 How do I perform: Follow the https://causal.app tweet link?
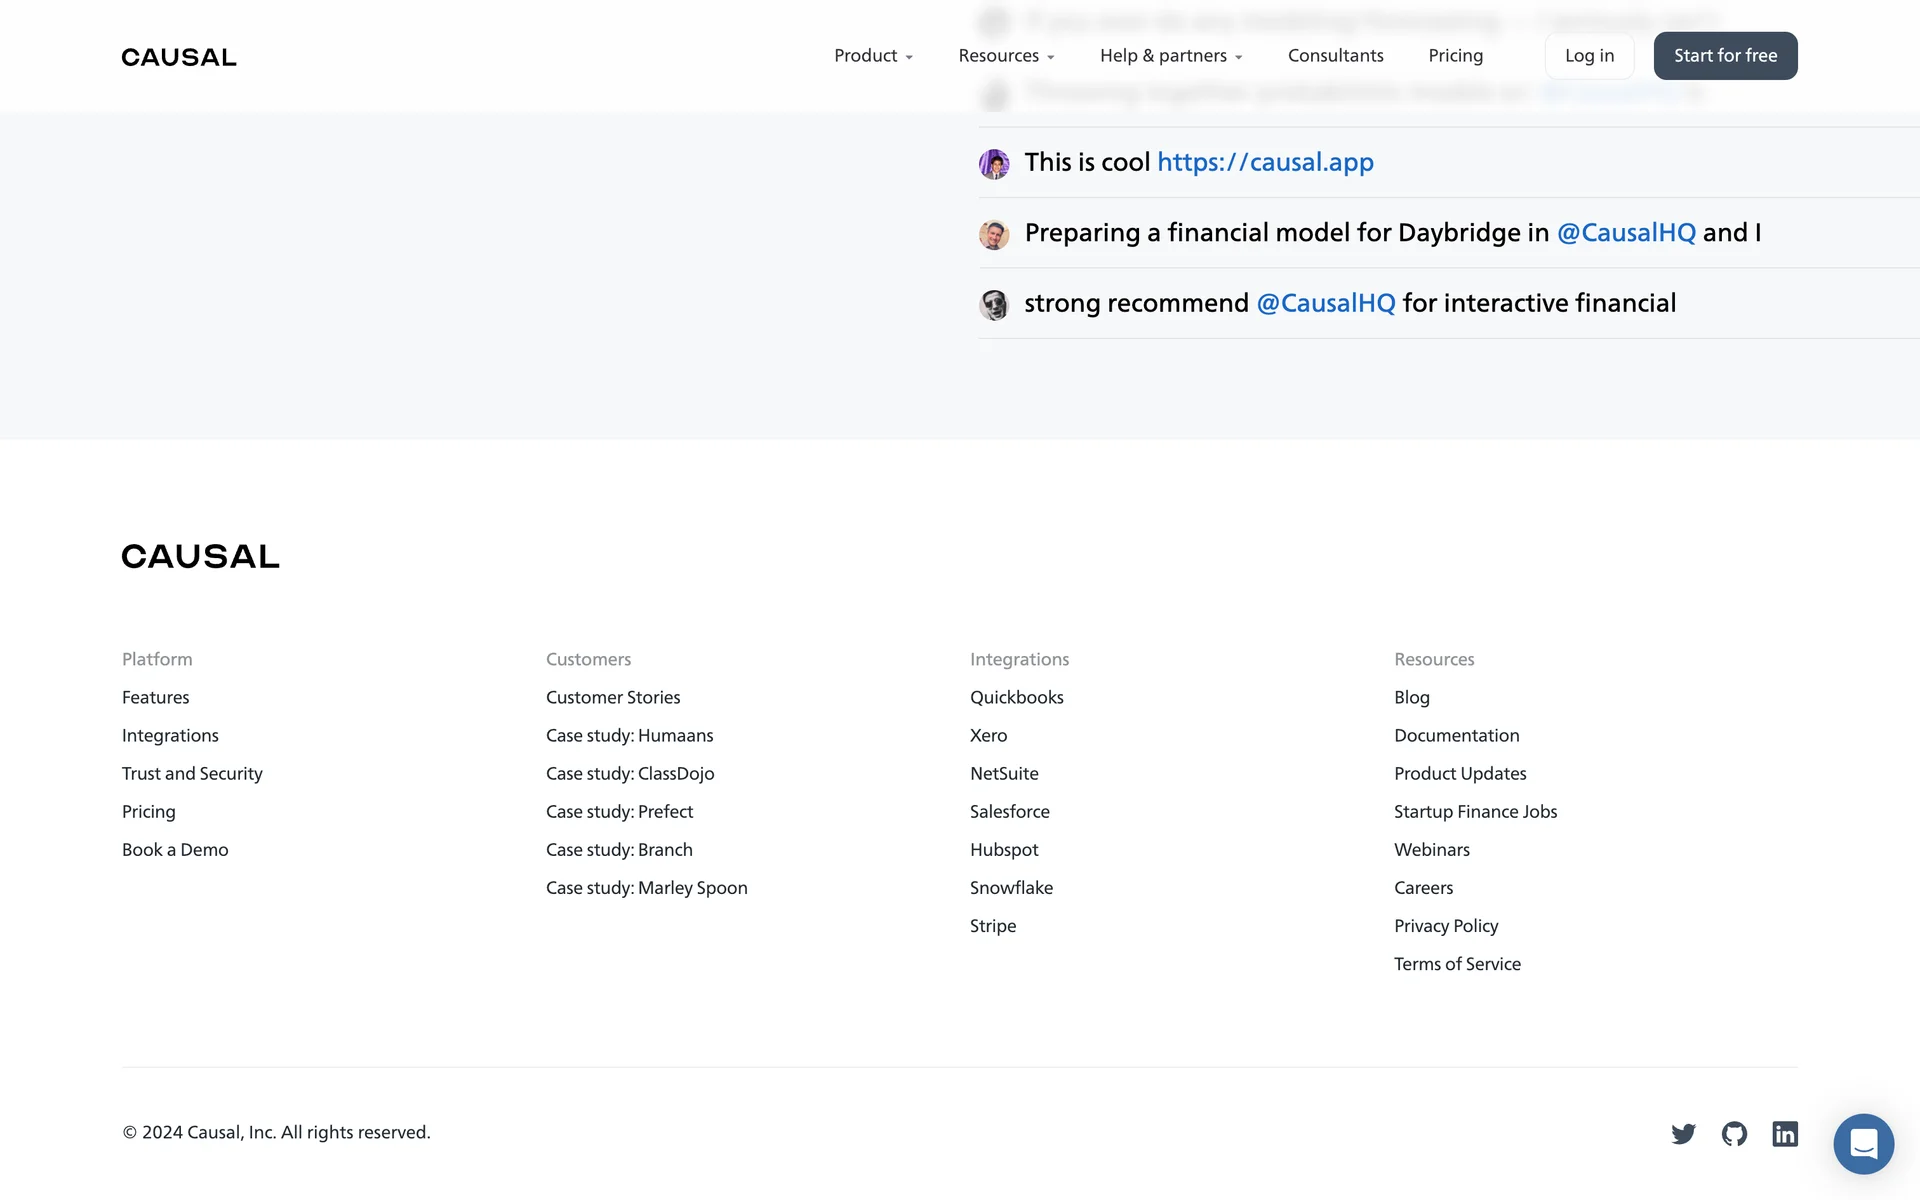pos(1265,162)
